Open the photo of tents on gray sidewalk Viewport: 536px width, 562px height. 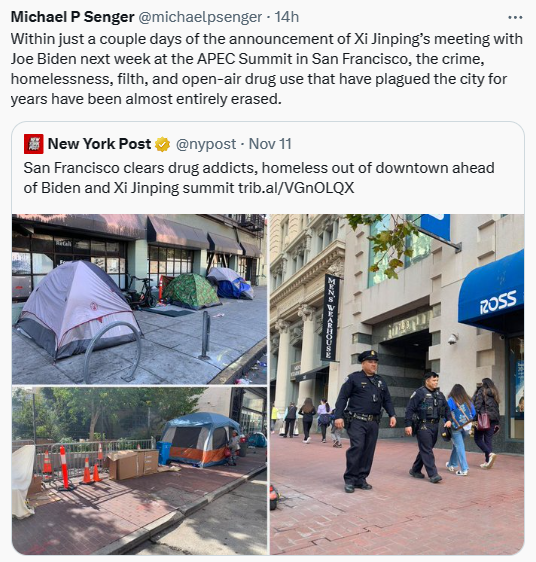(139, 299)
